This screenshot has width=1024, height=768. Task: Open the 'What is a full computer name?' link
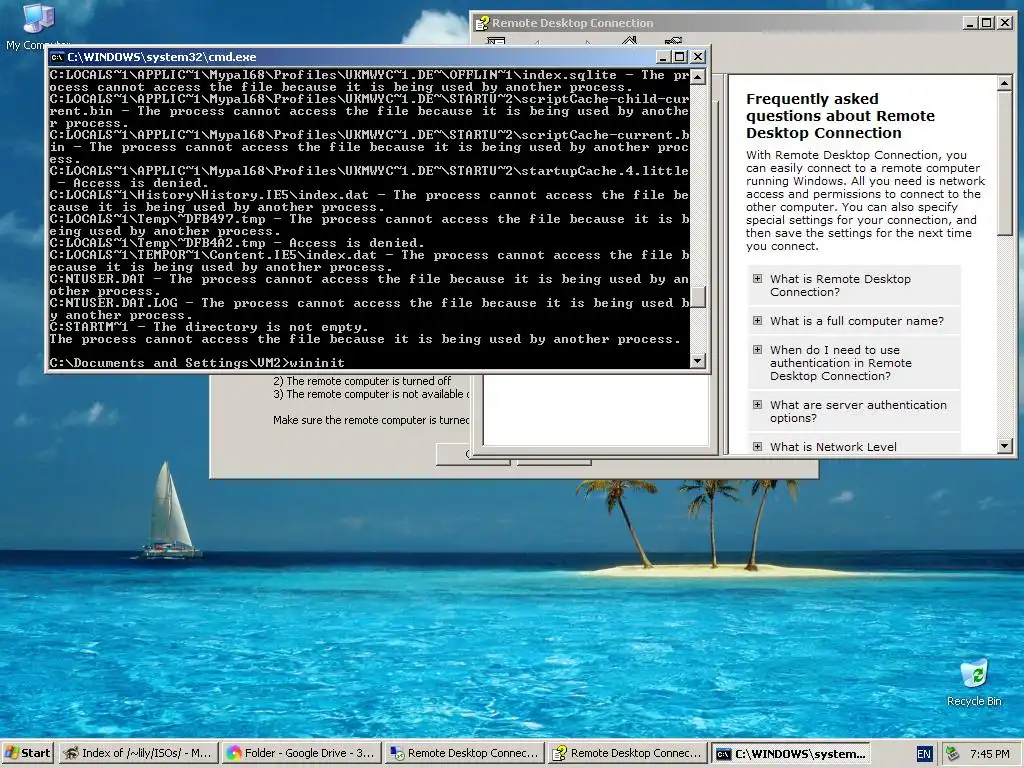857,321
